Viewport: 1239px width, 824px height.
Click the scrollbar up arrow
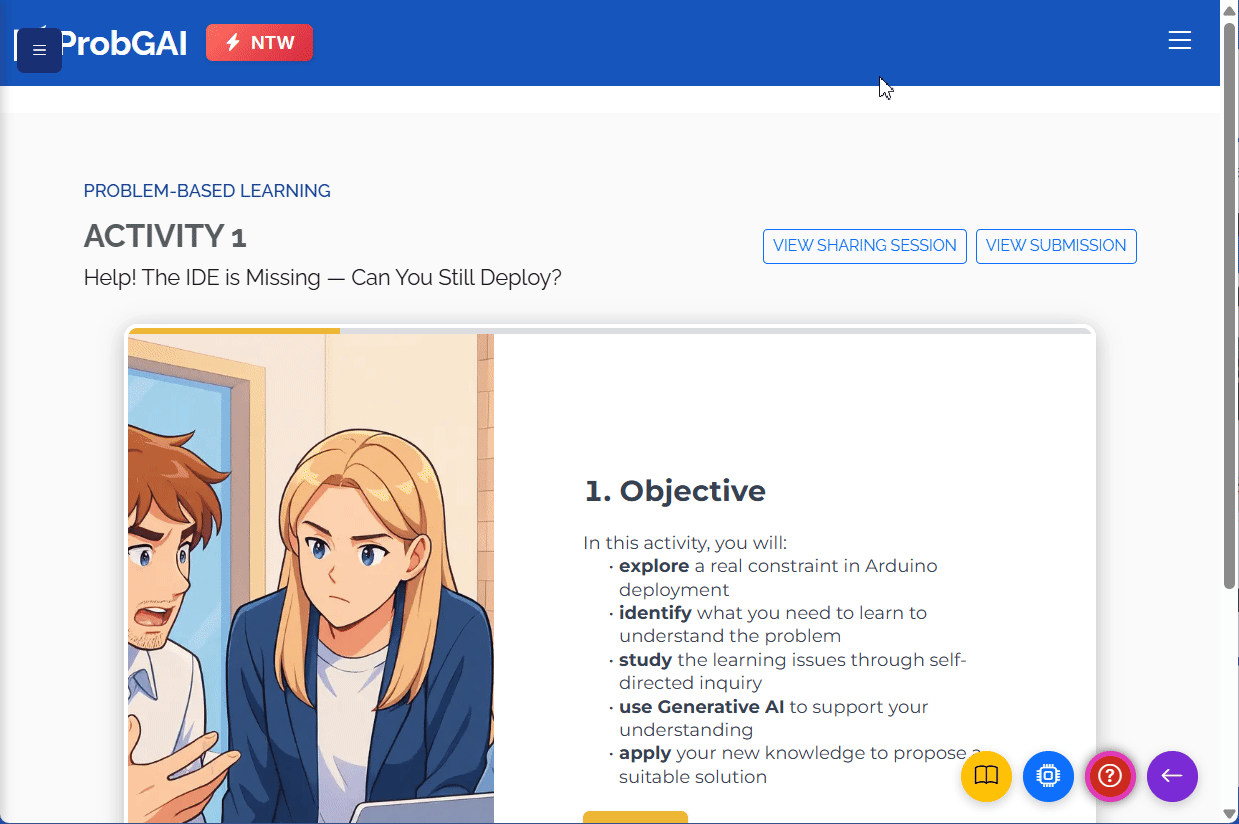click(1229, 9)
